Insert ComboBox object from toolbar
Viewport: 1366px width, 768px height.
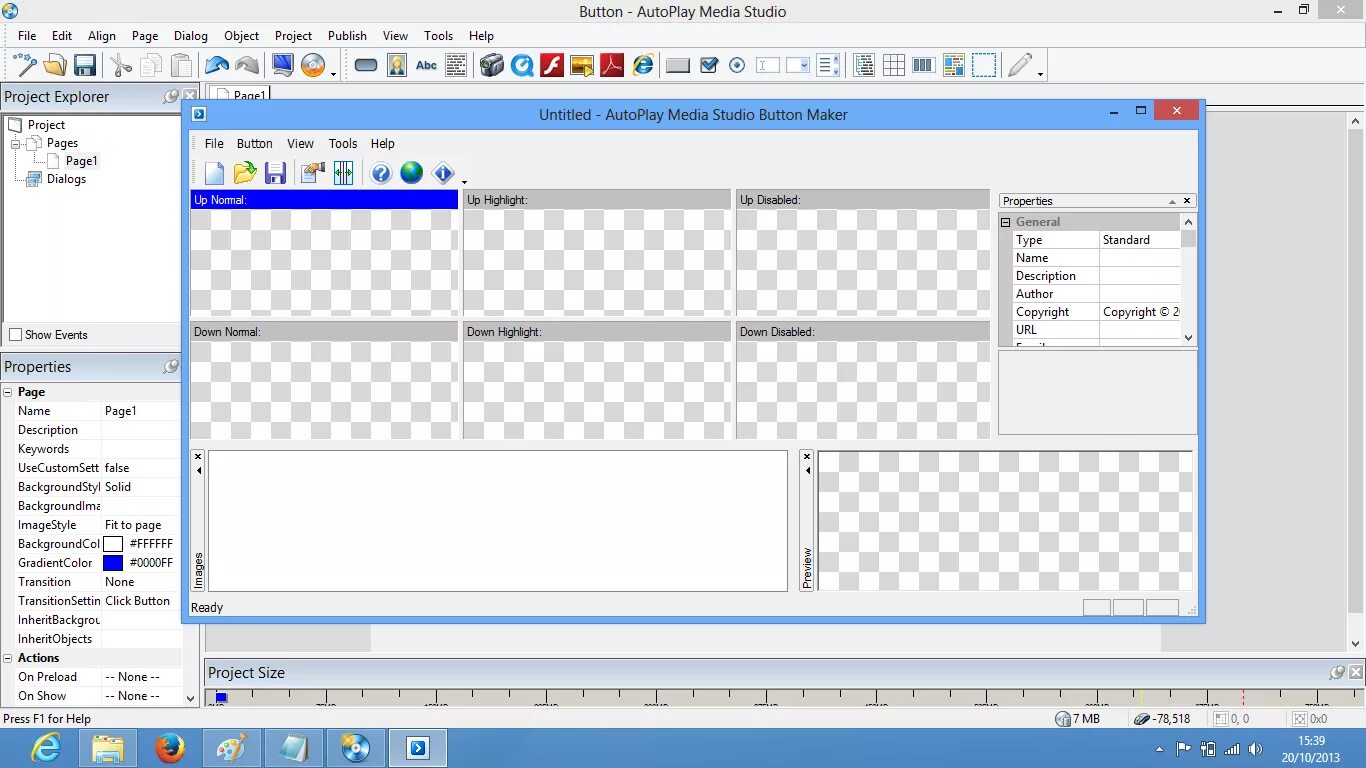click(x=798, y=66)
